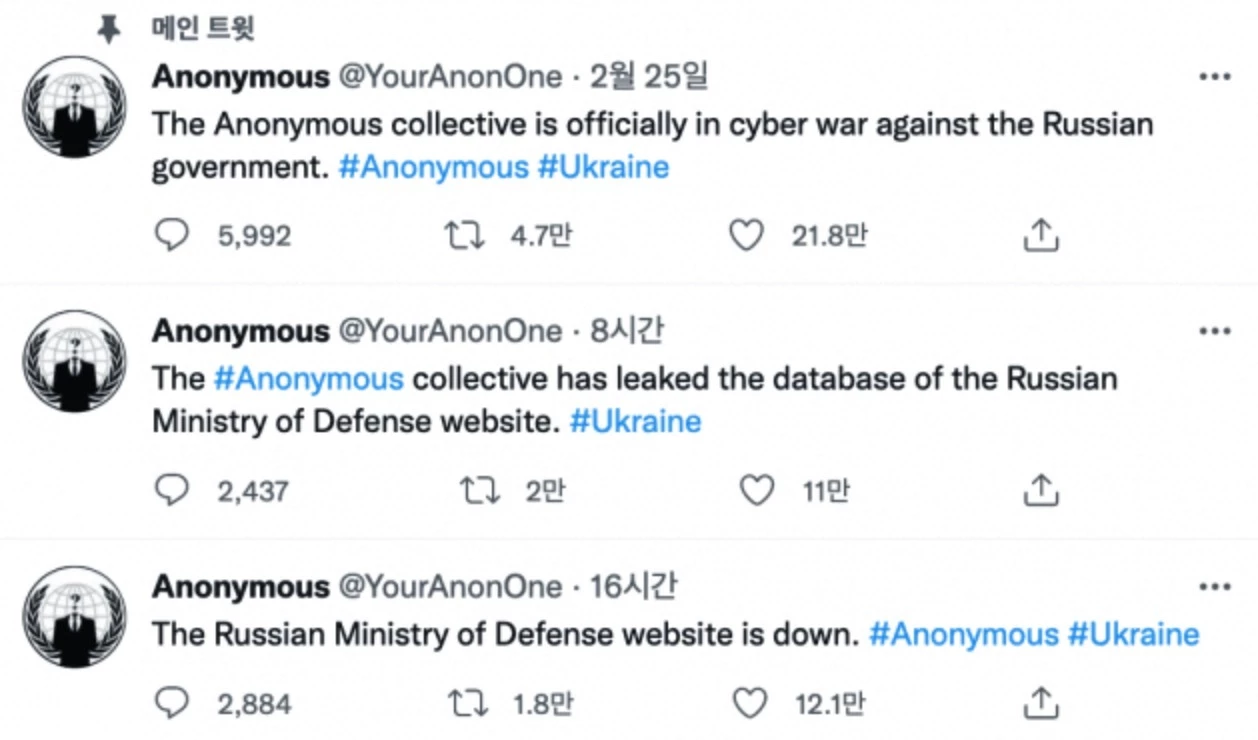Viewport: 1258px width, 740px height.
Task: Like the tweet with 12.1만 likes
Action: pyautogui.click(x=749, y=703)
